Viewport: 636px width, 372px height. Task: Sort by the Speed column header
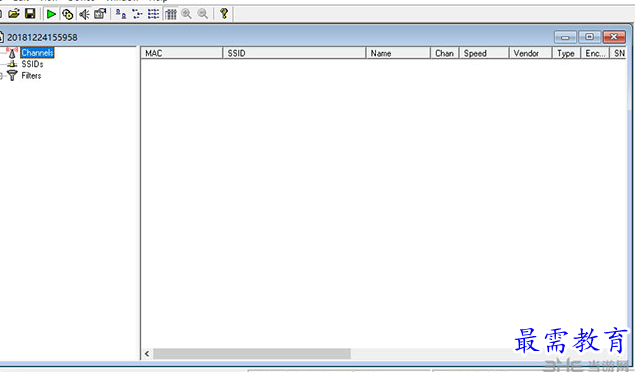pos(484,53)
